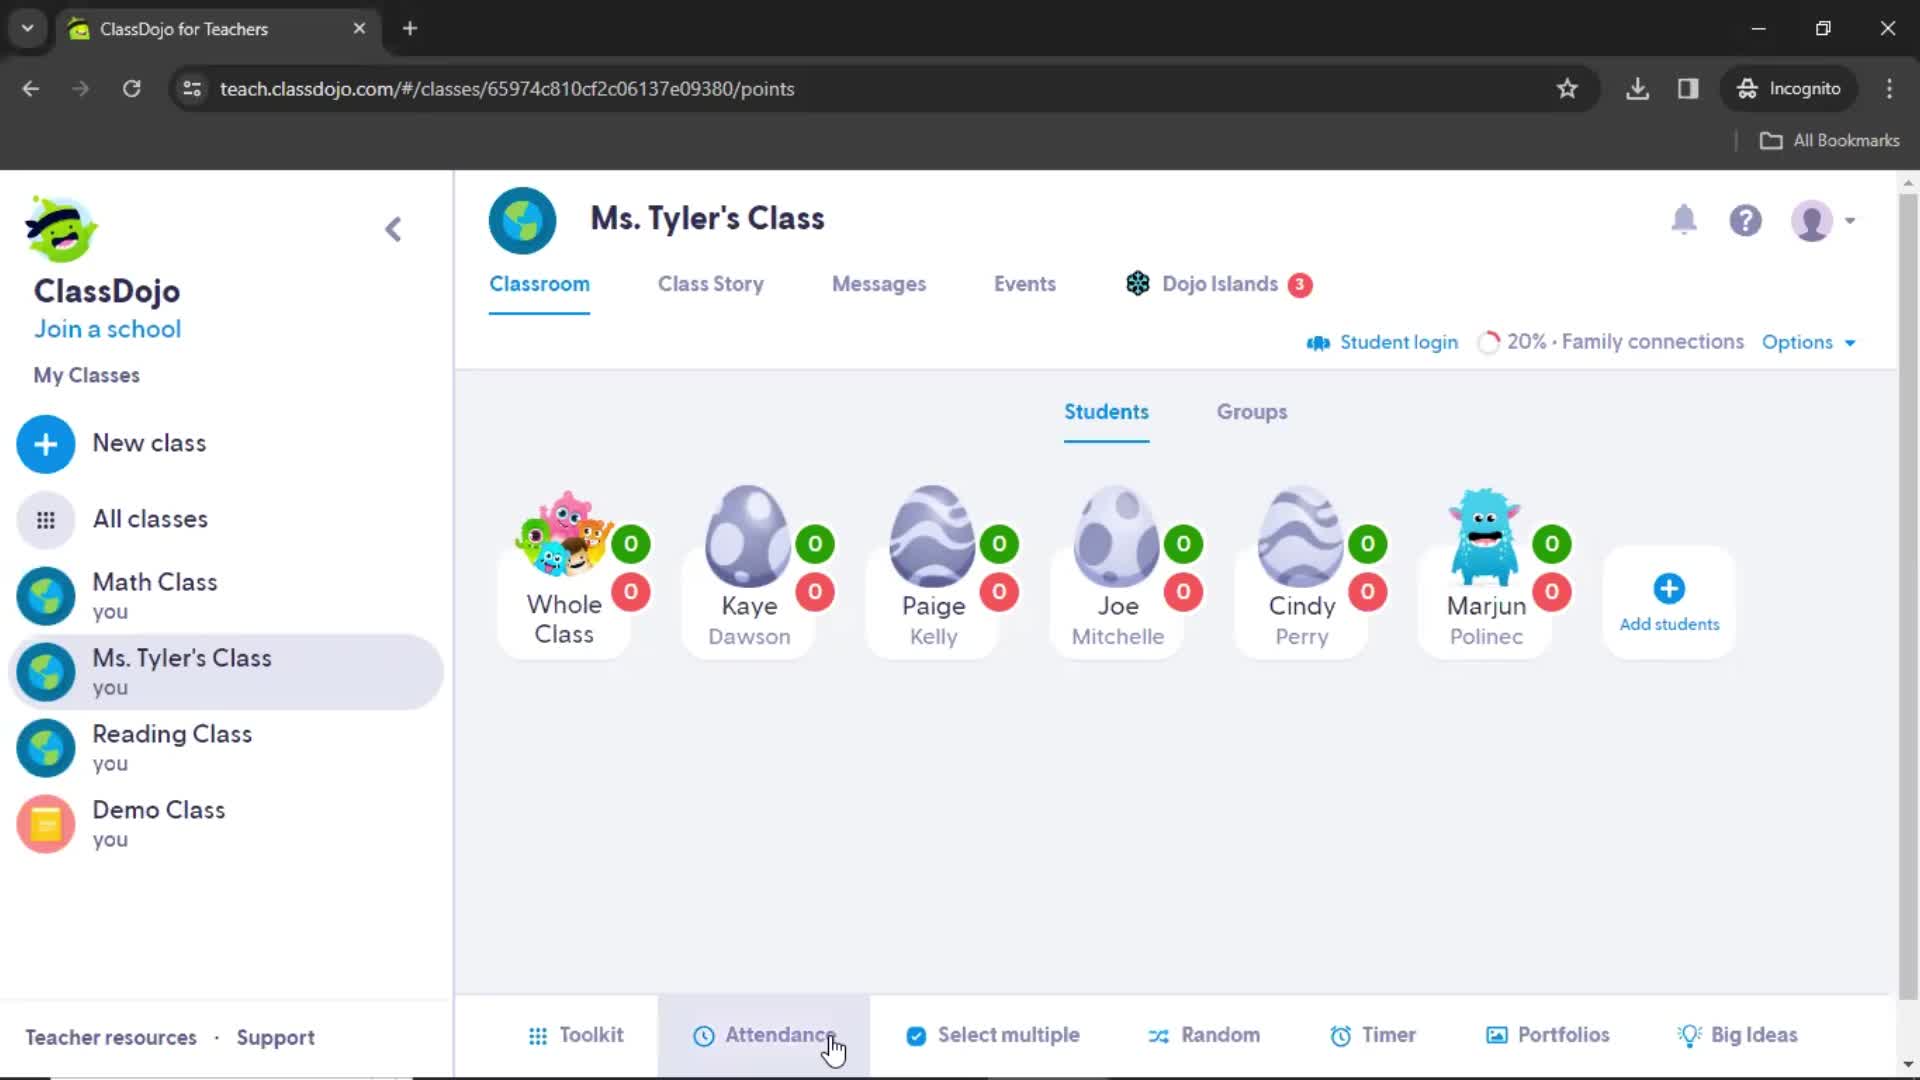Click Kaye Dawson's egg avatar
This screenshot has height=1080, width=1920.
point(747,536)
